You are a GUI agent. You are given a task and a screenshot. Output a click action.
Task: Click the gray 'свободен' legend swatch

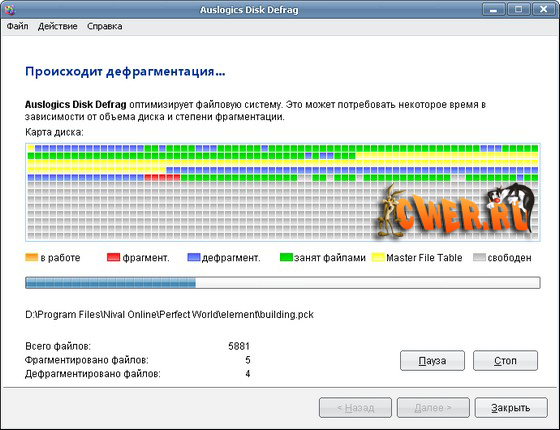click(x=479, y=258)
